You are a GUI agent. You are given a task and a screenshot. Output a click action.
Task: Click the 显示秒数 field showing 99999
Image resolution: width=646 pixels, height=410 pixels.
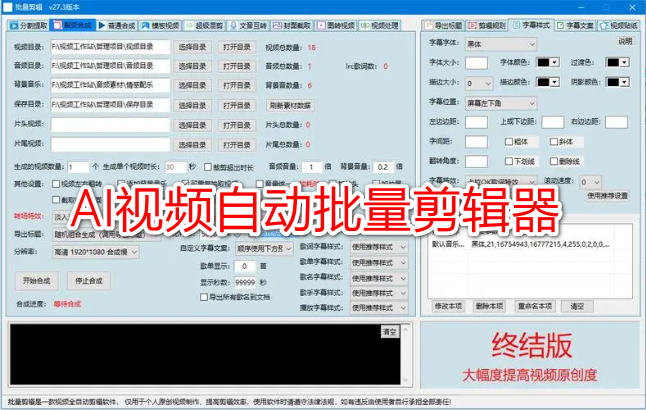[245, 282]
